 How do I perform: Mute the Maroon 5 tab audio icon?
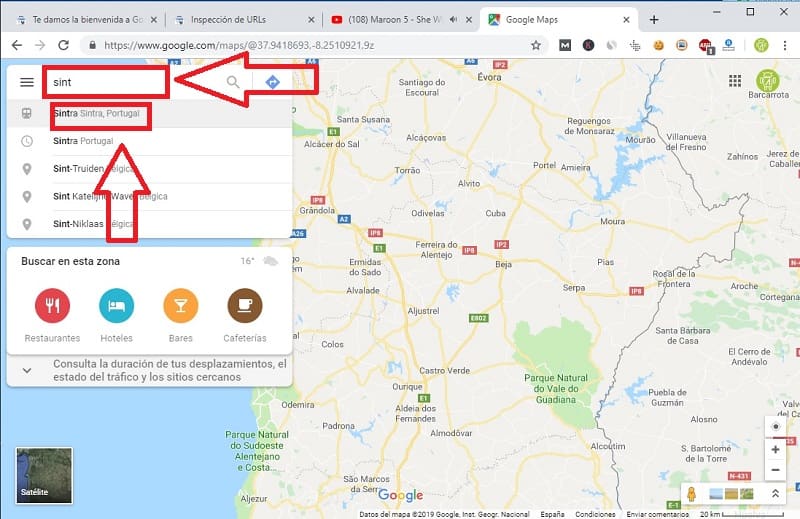(x=453, y=19)
